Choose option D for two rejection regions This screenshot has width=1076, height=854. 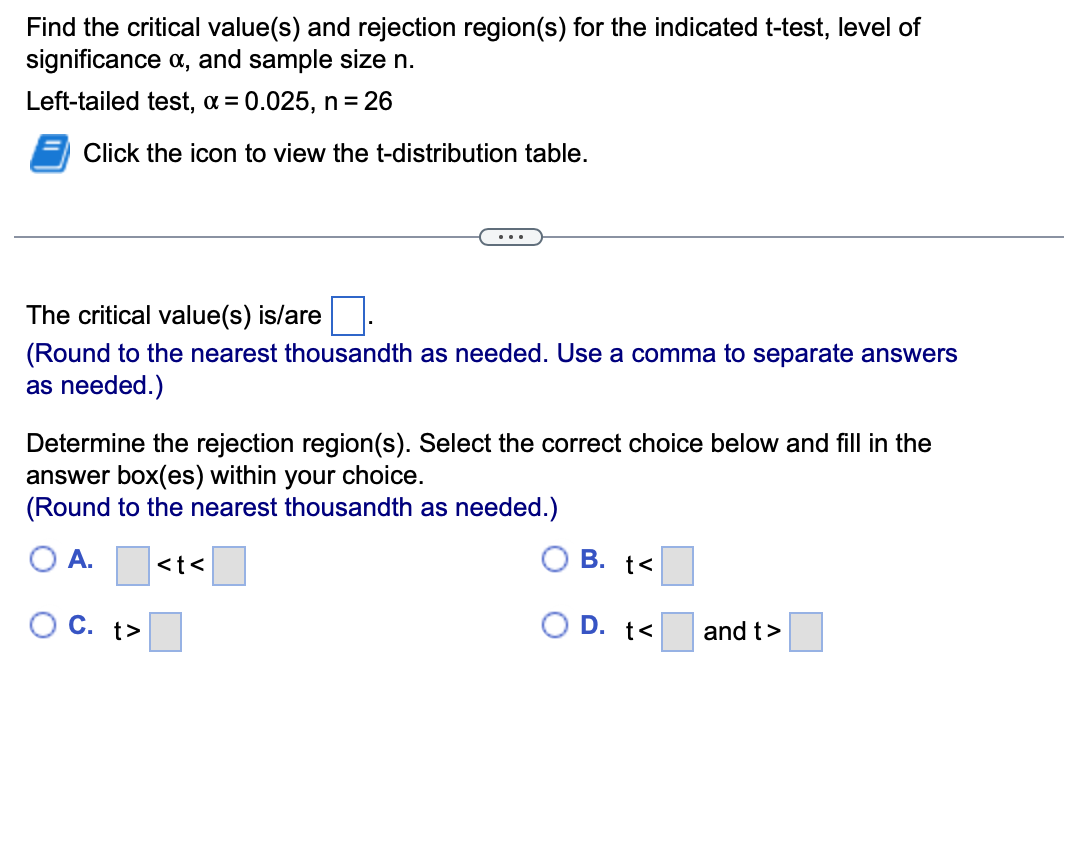coord(554,625)
